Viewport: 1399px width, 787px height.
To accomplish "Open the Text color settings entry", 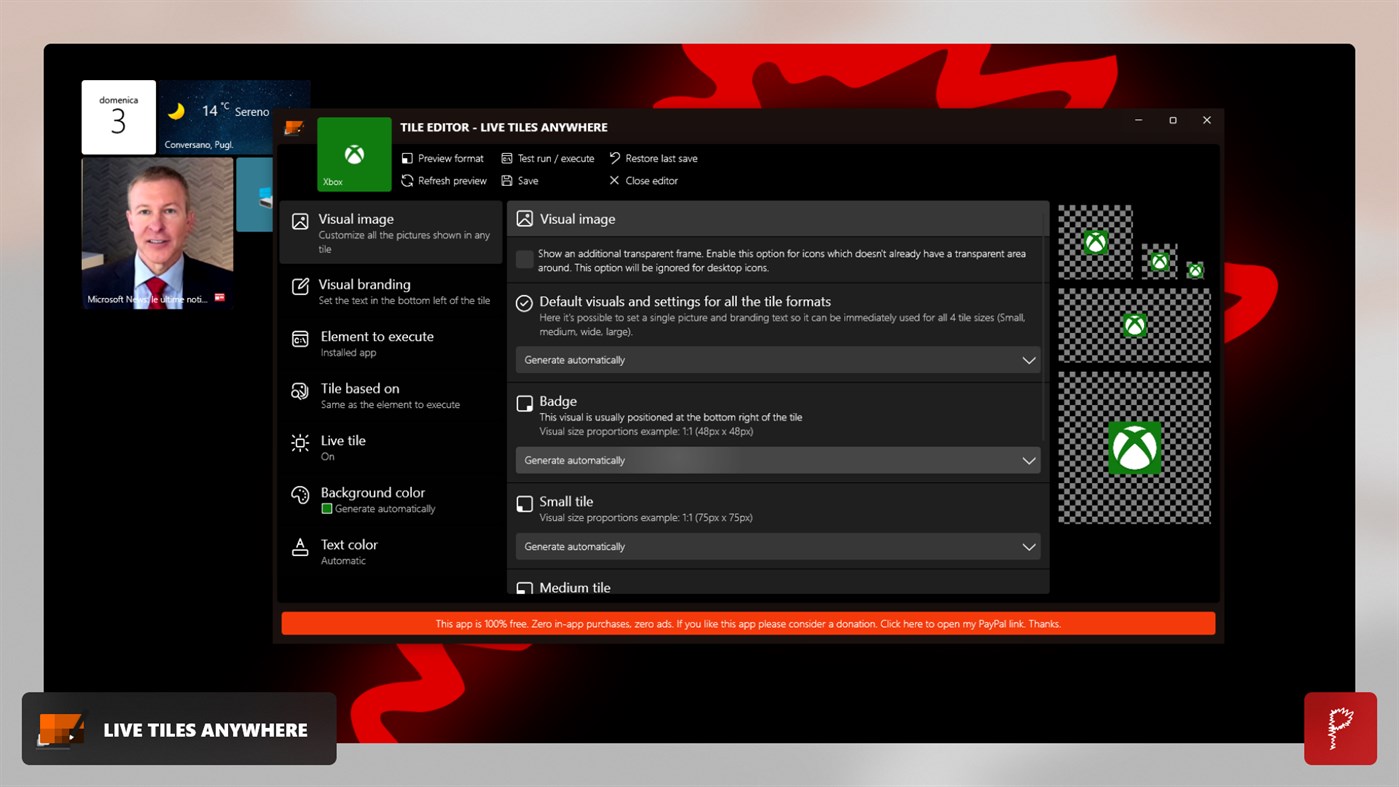I will tap(390, 551).
